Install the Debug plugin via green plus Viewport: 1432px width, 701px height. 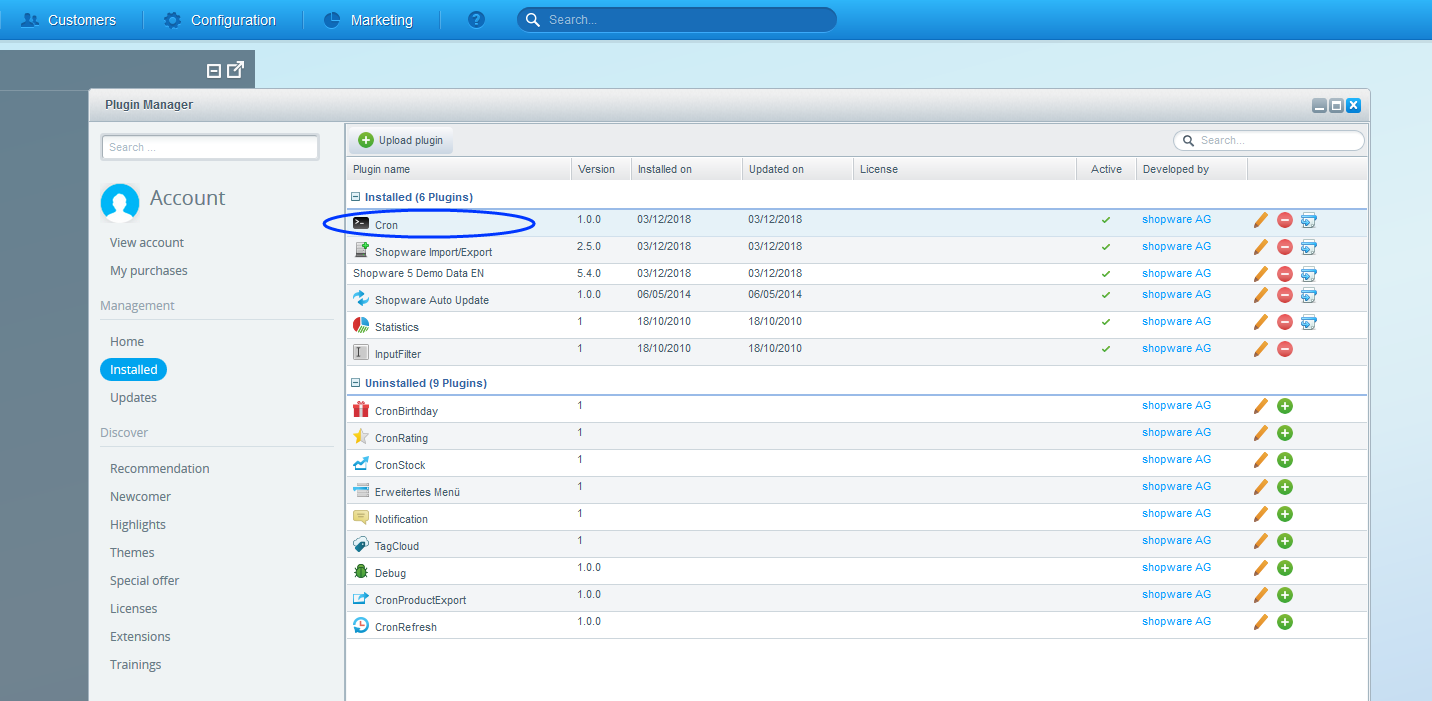point(1285,568)
